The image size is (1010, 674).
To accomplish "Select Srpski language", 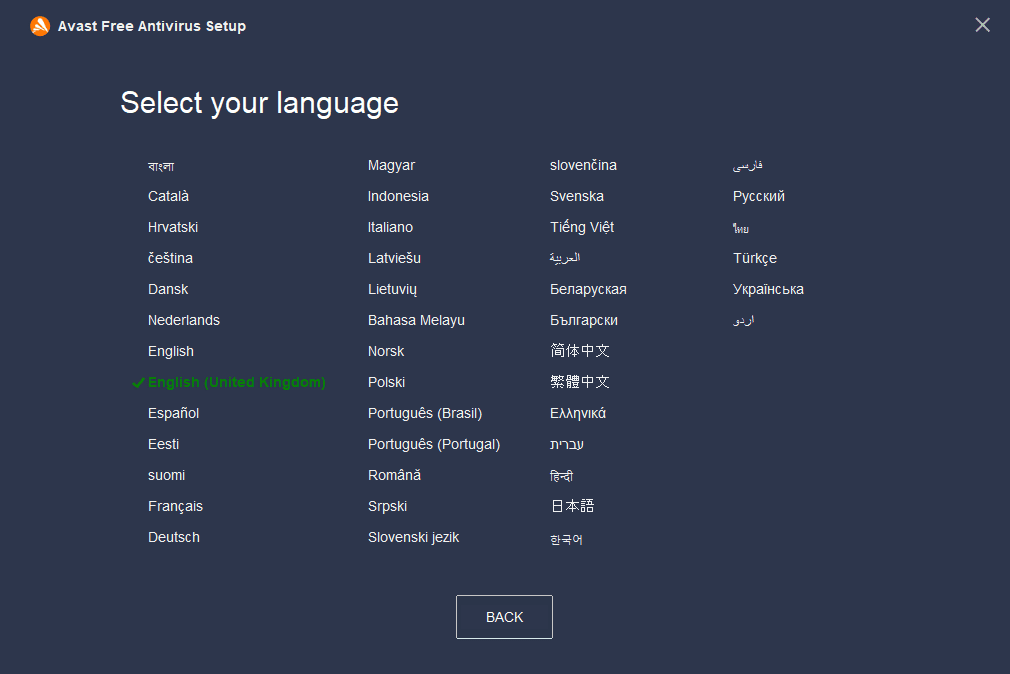I will [387, 506].
